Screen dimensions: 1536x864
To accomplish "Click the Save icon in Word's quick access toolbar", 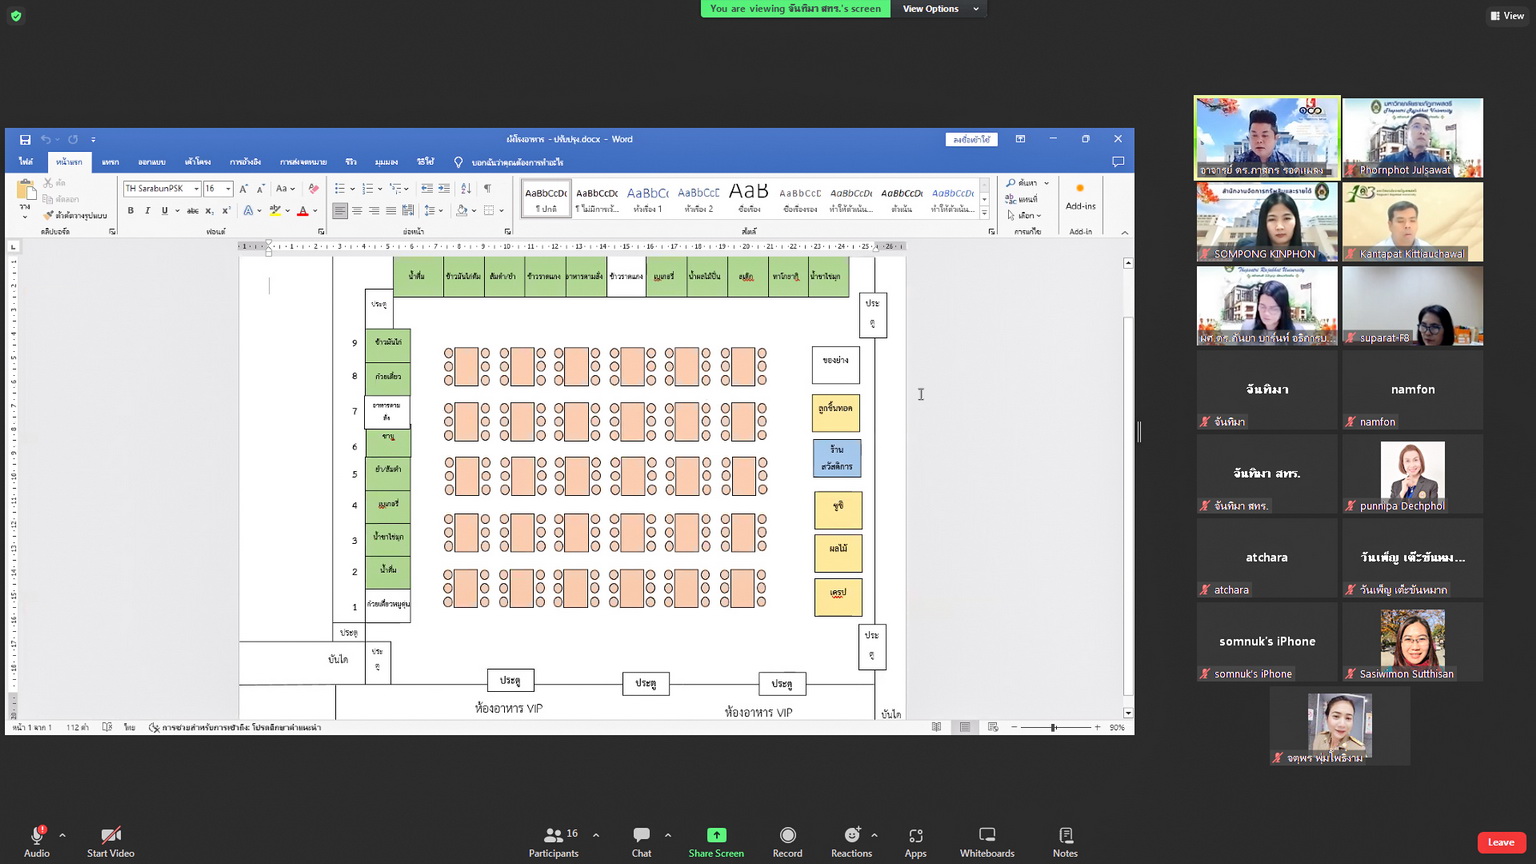I will tap(25, 139).
